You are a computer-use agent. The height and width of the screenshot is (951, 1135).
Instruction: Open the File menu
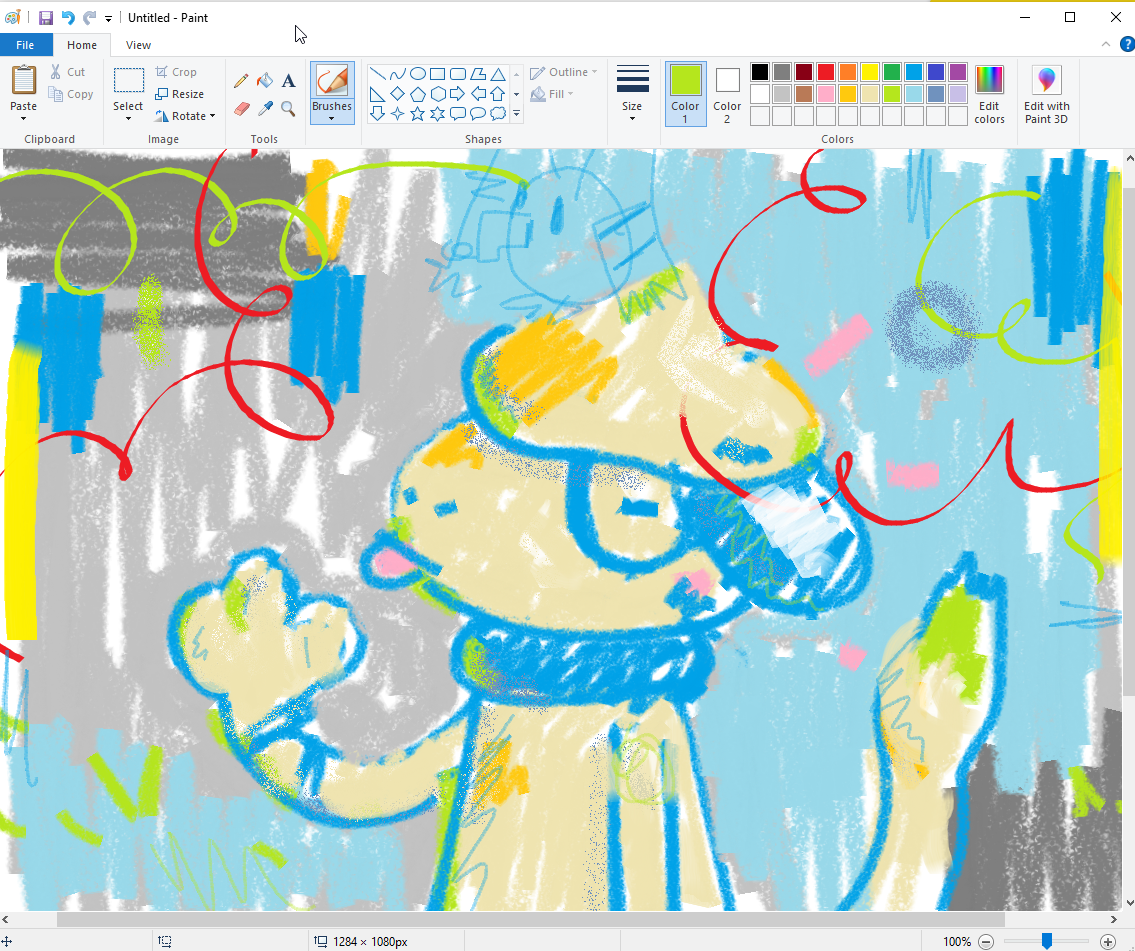[x=25, y=45]
